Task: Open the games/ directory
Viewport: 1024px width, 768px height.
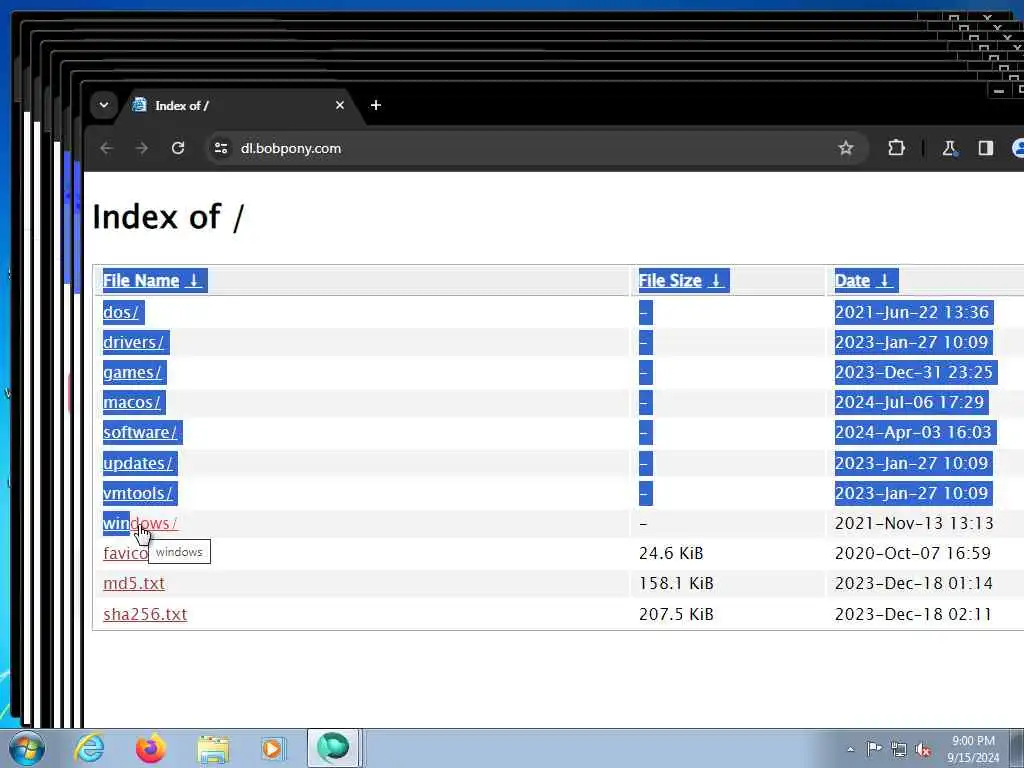Action: tap(132, 372)
